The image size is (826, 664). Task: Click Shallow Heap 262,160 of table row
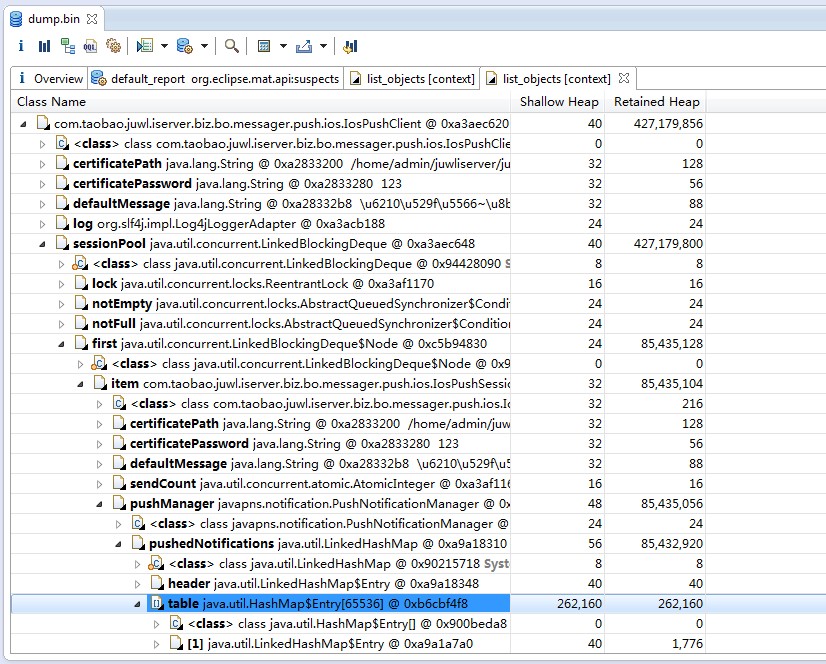579,603
